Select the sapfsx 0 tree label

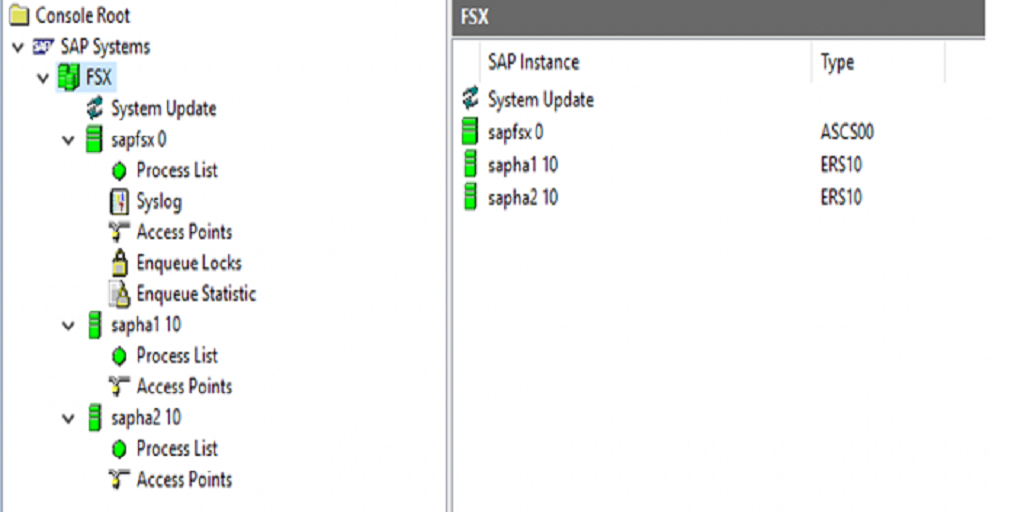[x=138, y=140]
